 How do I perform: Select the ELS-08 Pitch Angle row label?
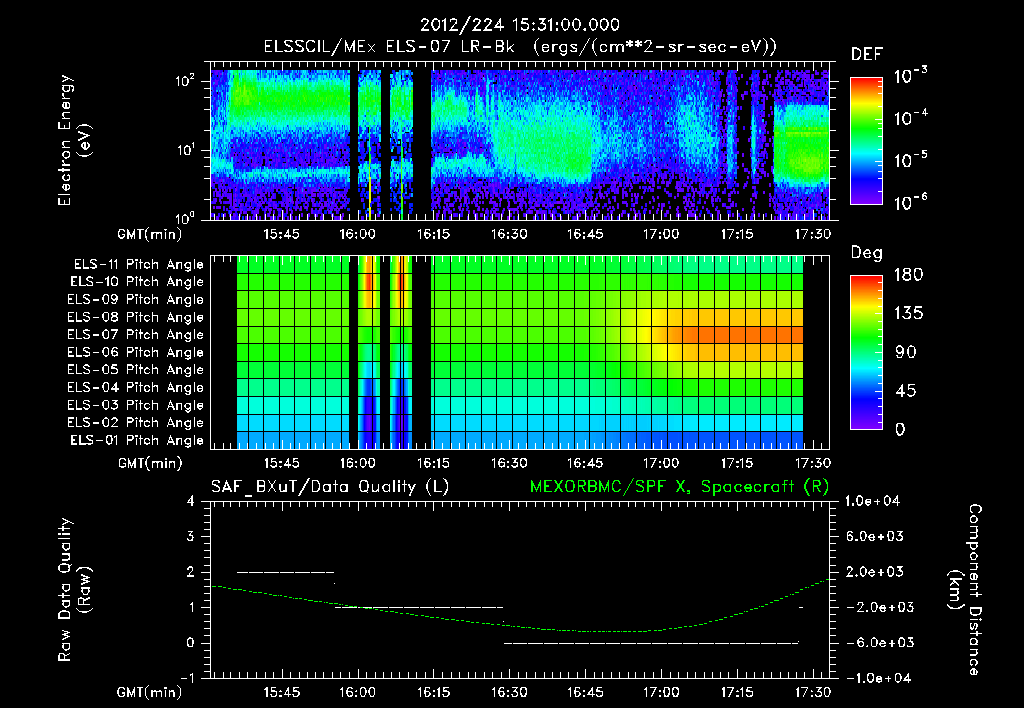pos(135,317)
